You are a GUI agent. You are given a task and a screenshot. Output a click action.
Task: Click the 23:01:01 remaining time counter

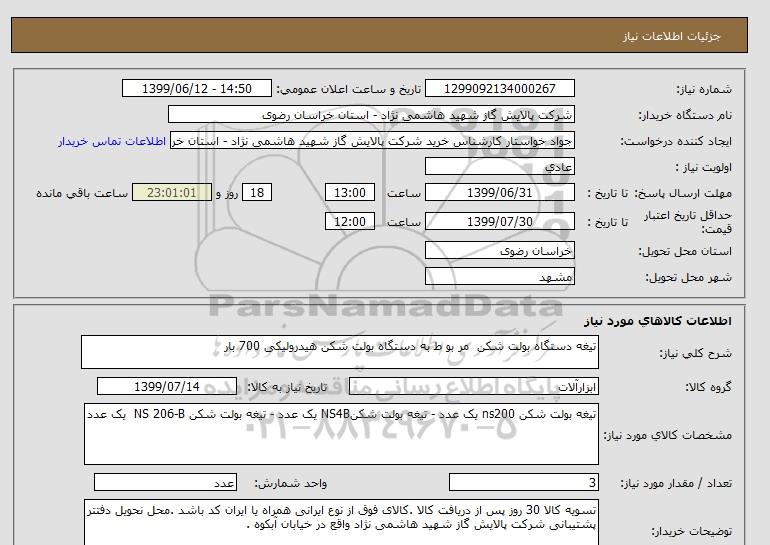172,193
